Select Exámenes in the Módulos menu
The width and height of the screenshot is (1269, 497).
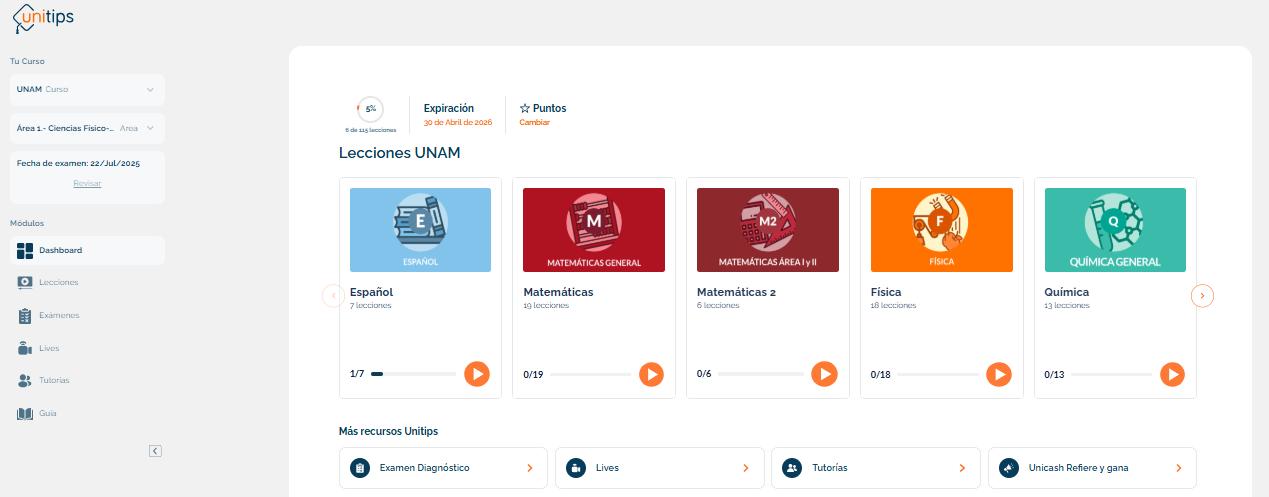[x=87, y=315]
